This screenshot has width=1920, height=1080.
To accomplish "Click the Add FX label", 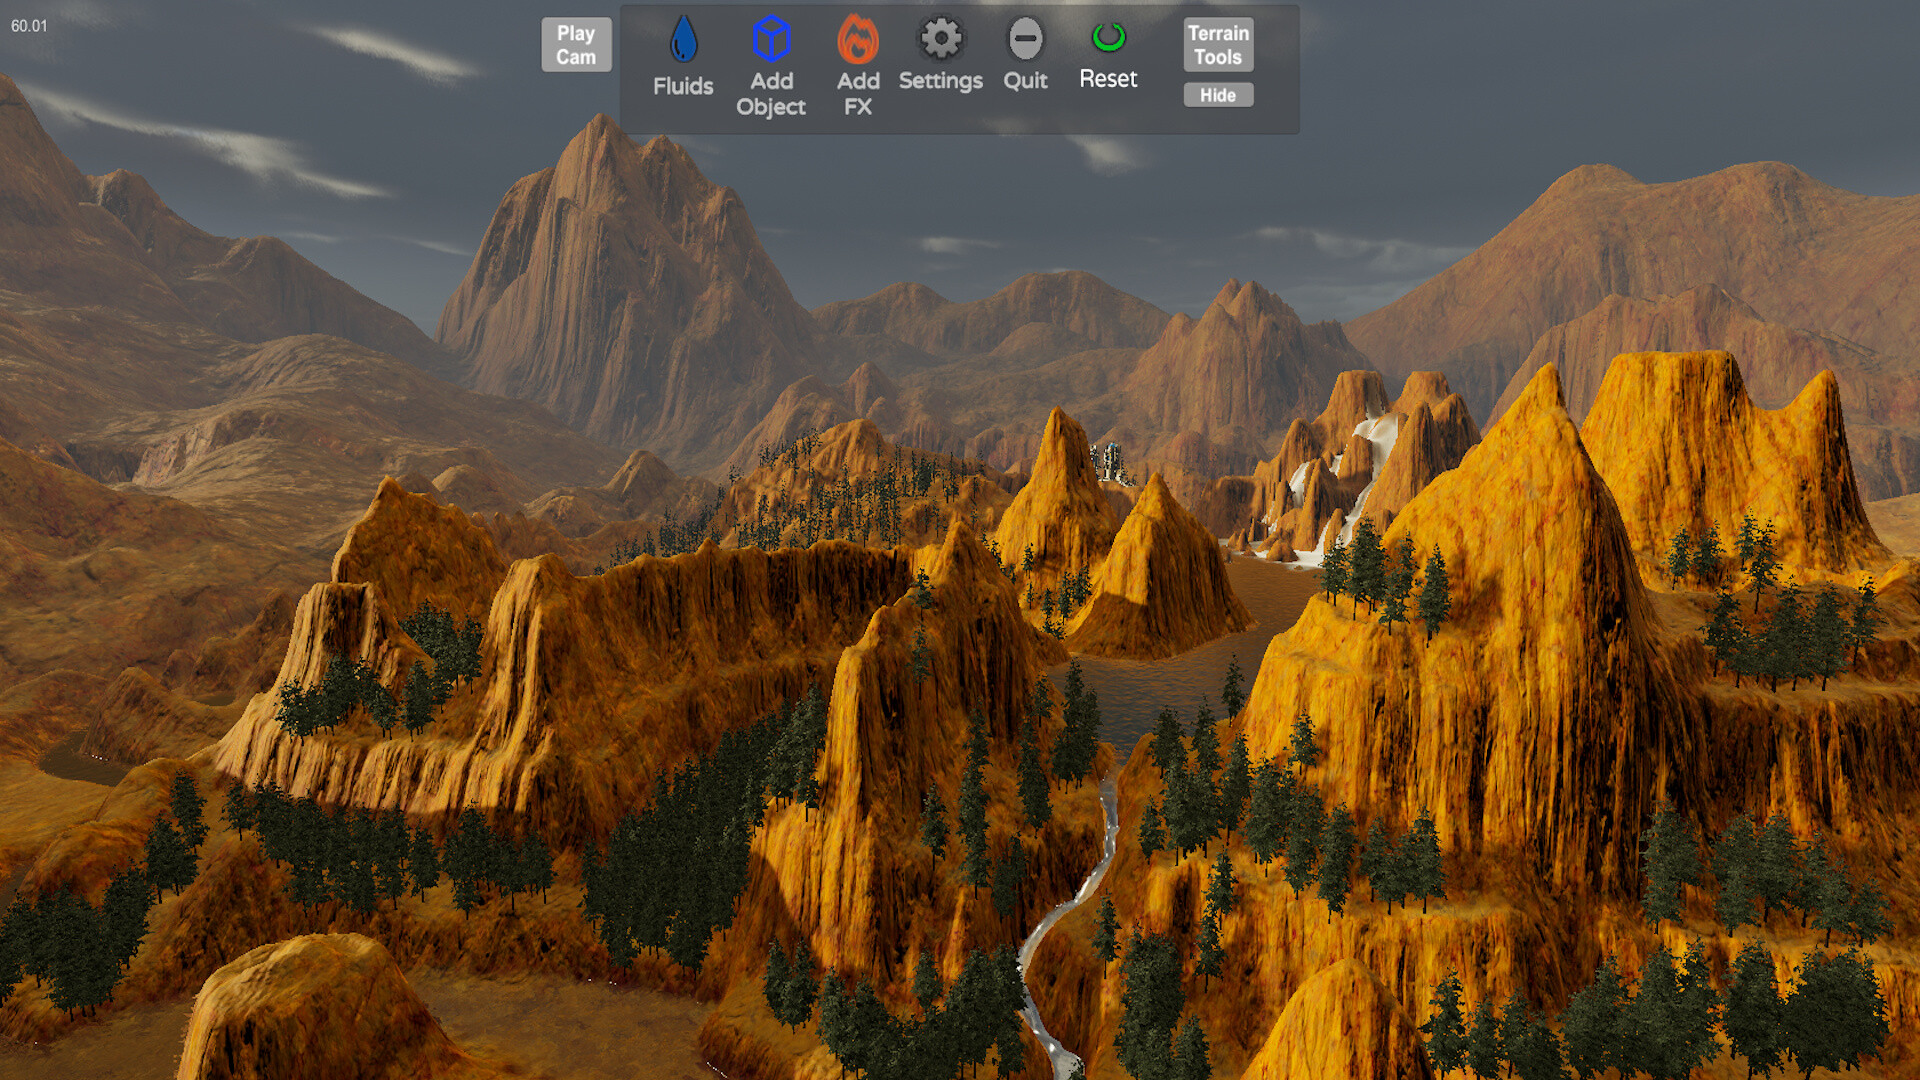I will click(857, 94).
